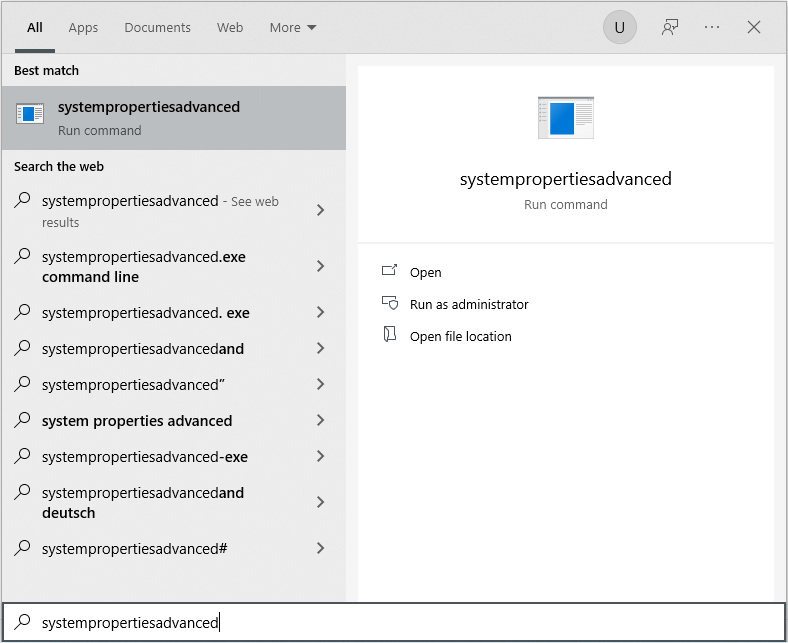Expand arrow for systempropertiesadvancedand deutsch suggestion
Screen dimensions: 788x643
click(x=320, y=502)
